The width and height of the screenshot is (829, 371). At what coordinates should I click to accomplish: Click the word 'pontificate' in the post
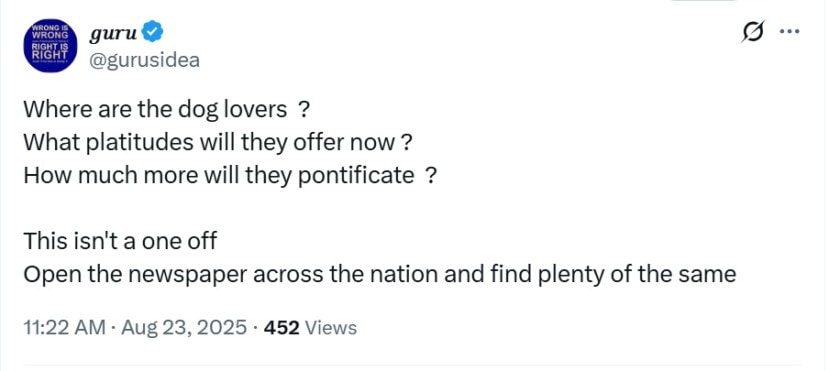(x=356, y=176)
